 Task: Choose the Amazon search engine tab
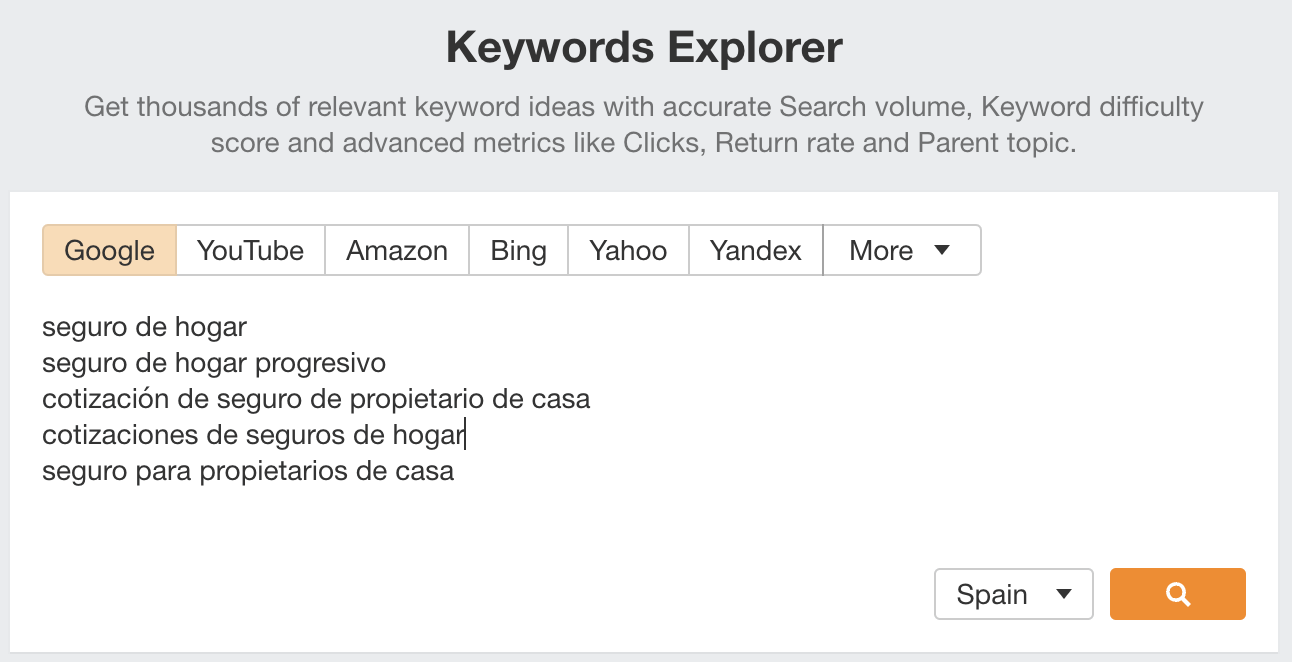(397, 250)
